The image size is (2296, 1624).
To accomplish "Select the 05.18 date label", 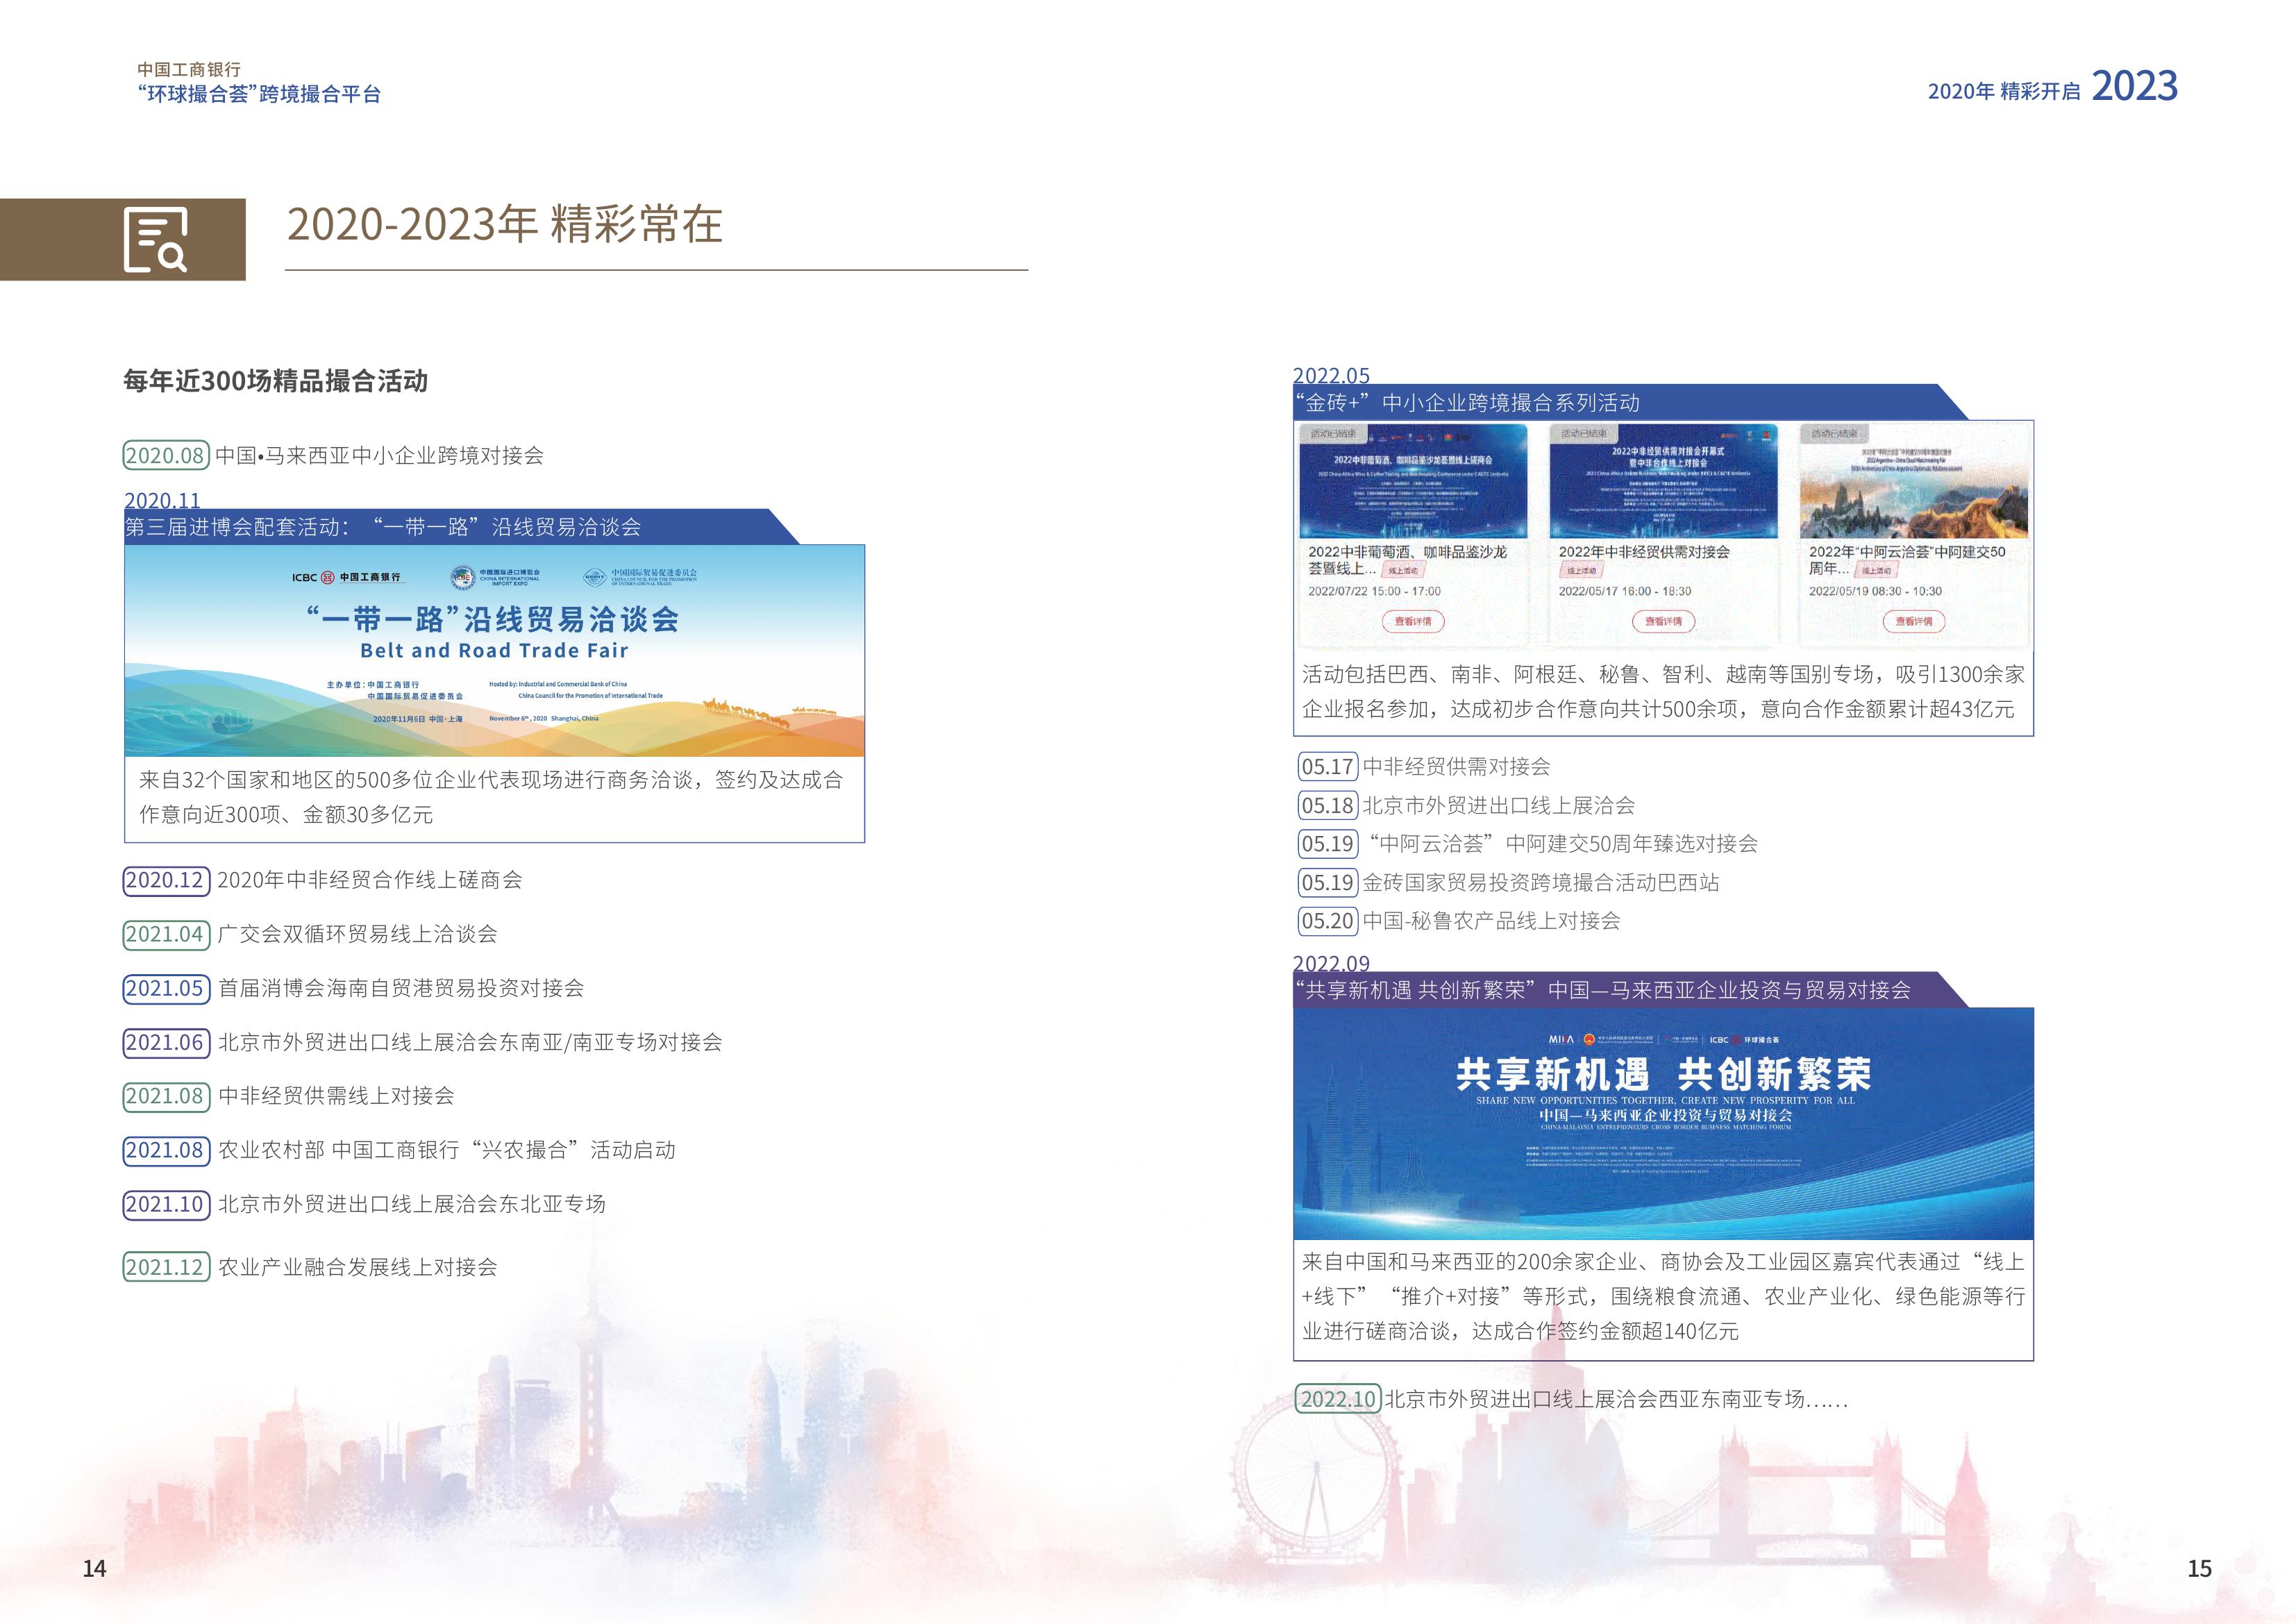I will [1327, 805].
